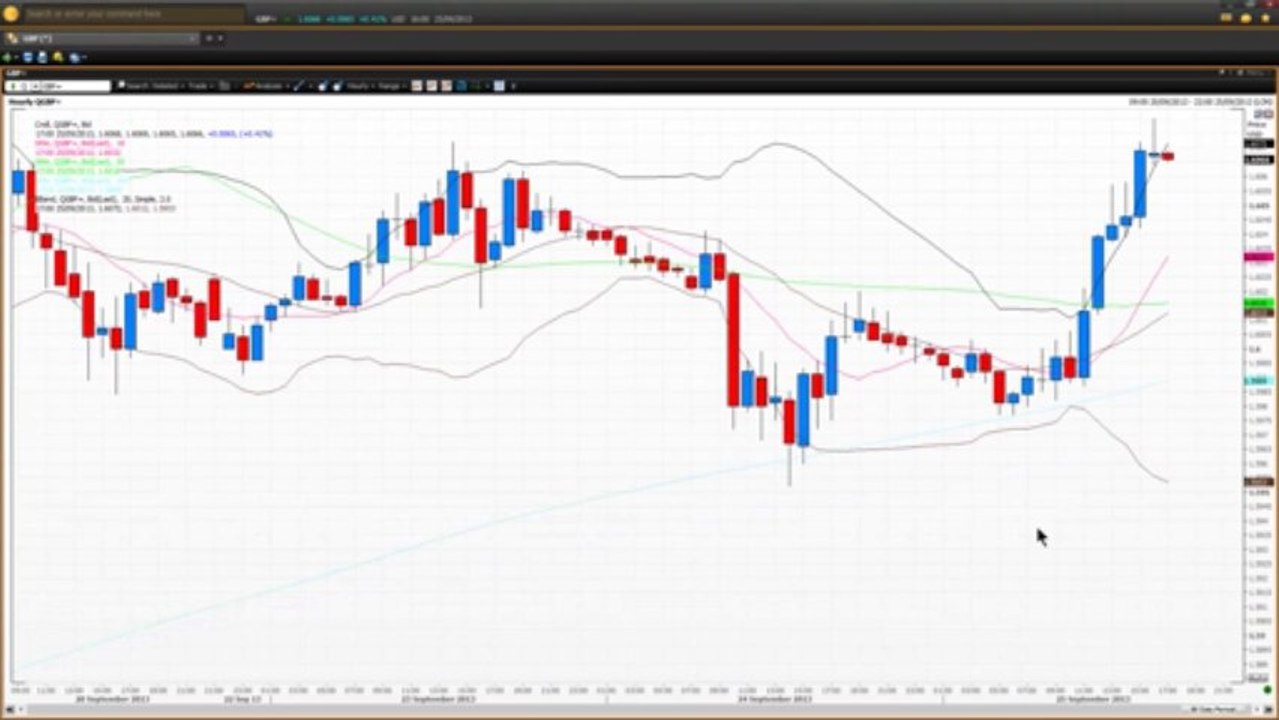The height and width of the screenshot is (720, 1279).
Task: Expand the back arrow history dropdown
Action: [16, 58]
